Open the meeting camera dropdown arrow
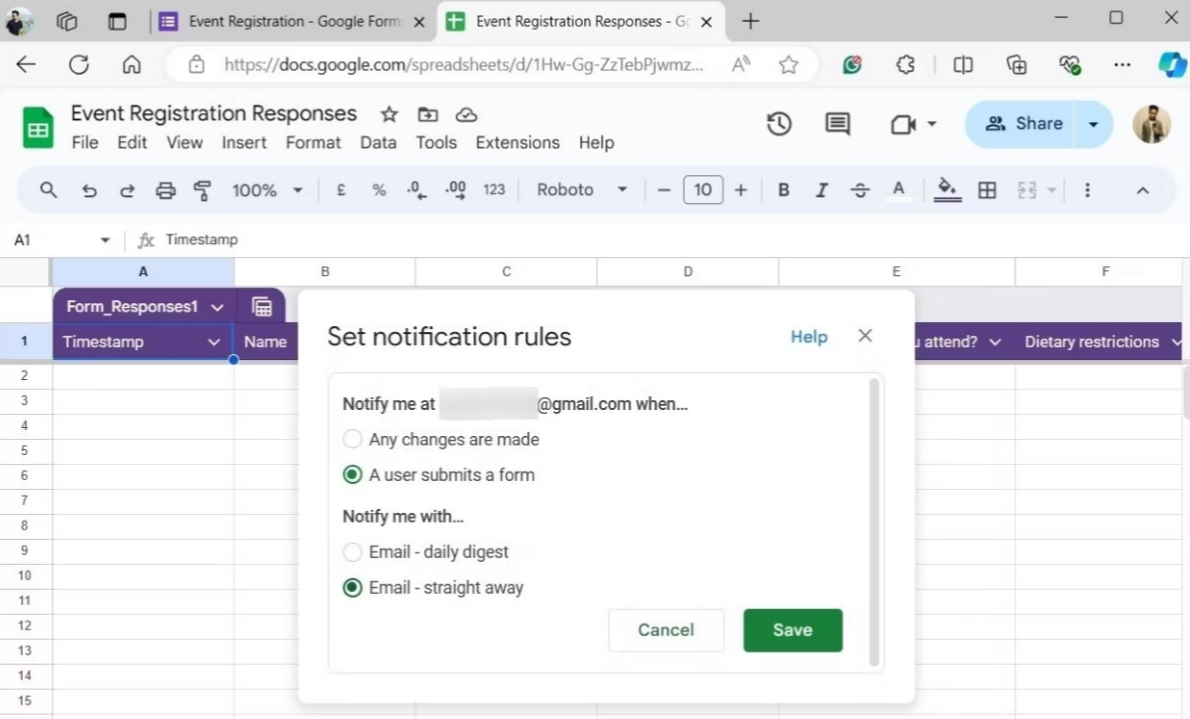 tap(931, 124)
